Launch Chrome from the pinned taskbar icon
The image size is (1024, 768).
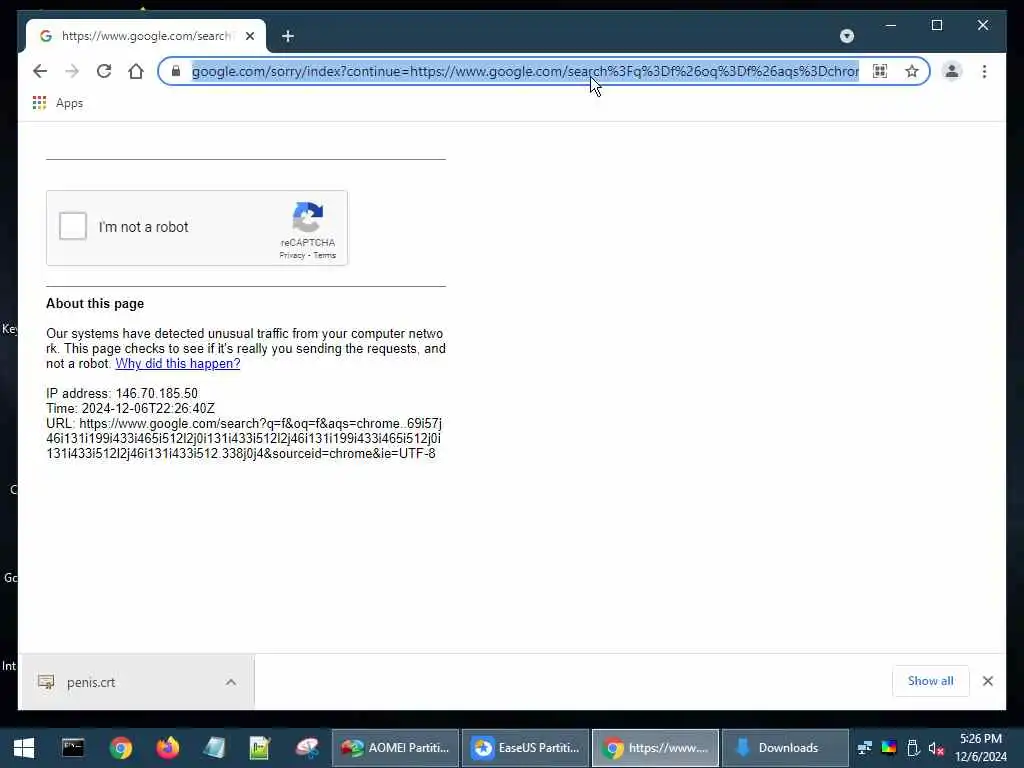[x=121, y=748]
